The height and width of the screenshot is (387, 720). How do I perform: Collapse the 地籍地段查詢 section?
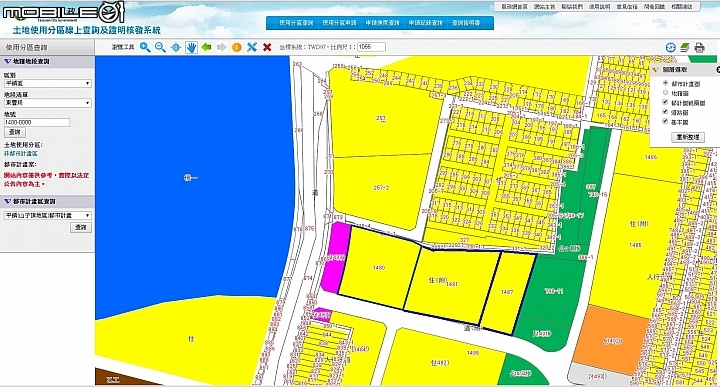7,61
